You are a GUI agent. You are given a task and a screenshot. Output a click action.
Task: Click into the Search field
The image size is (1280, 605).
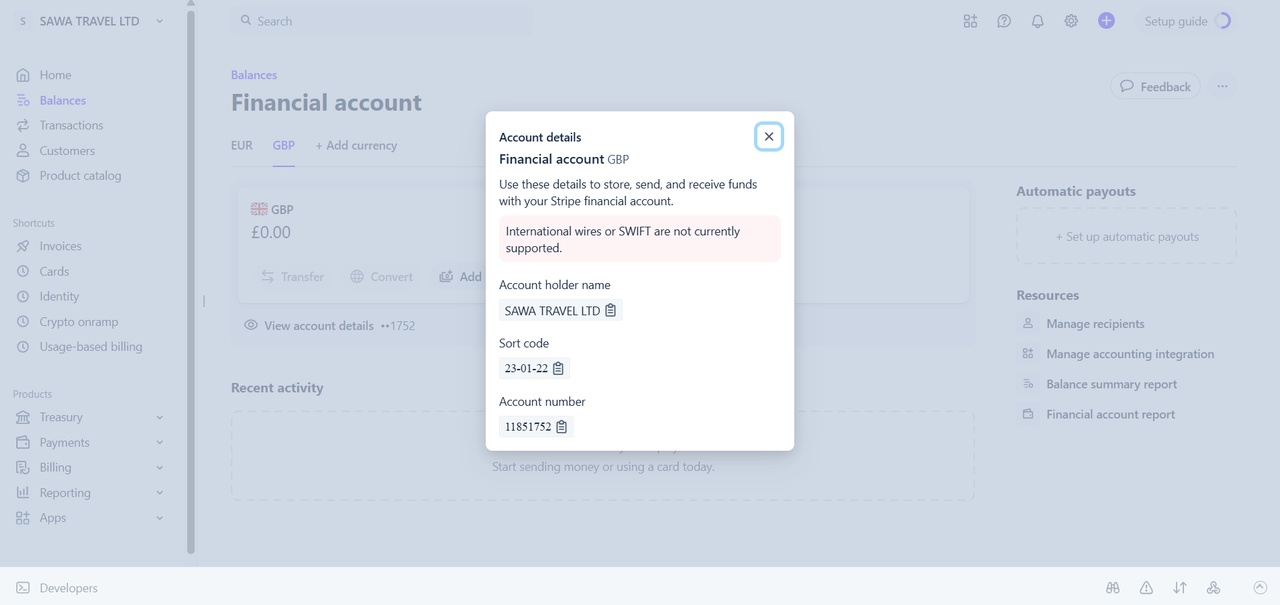pyautogui.click(x=381, y=21)
